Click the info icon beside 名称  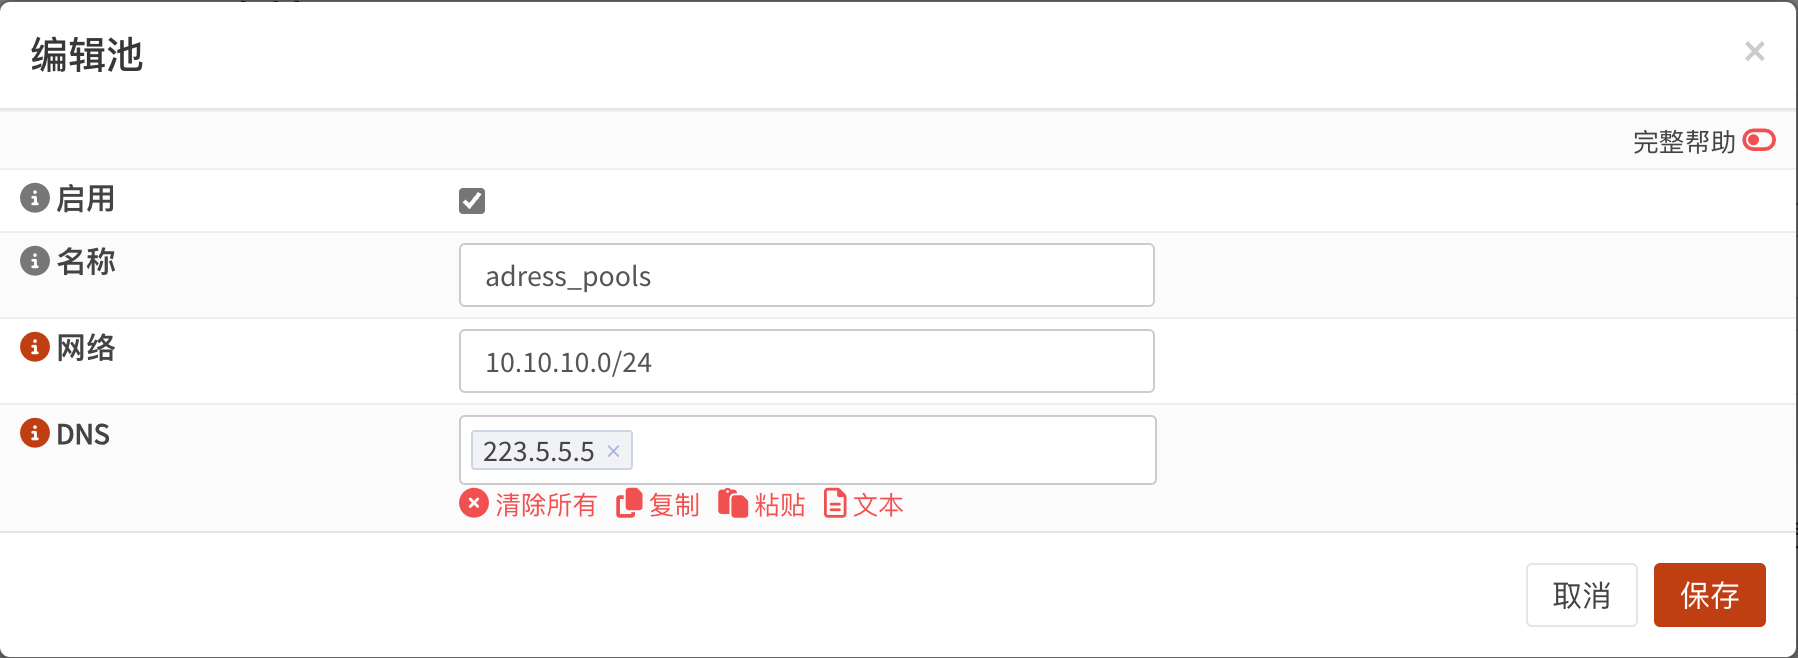[x=35, y=261]
